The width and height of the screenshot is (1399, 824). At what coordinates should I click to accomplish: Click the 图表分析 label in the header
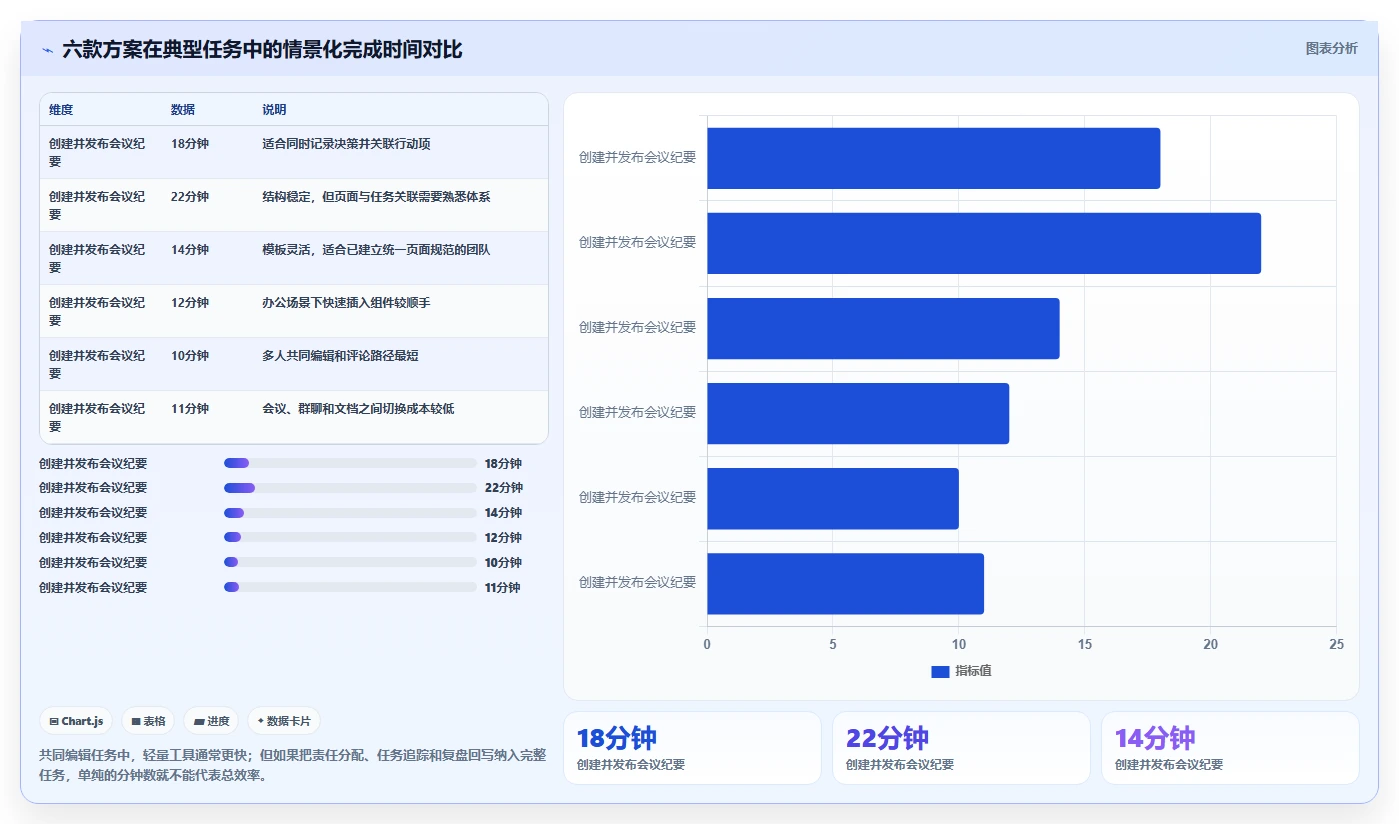point(1332,48)
